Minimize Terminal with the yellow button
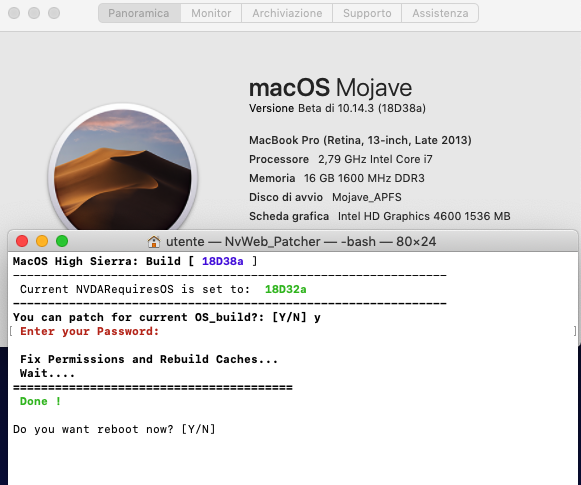 (x=42, y=241)
